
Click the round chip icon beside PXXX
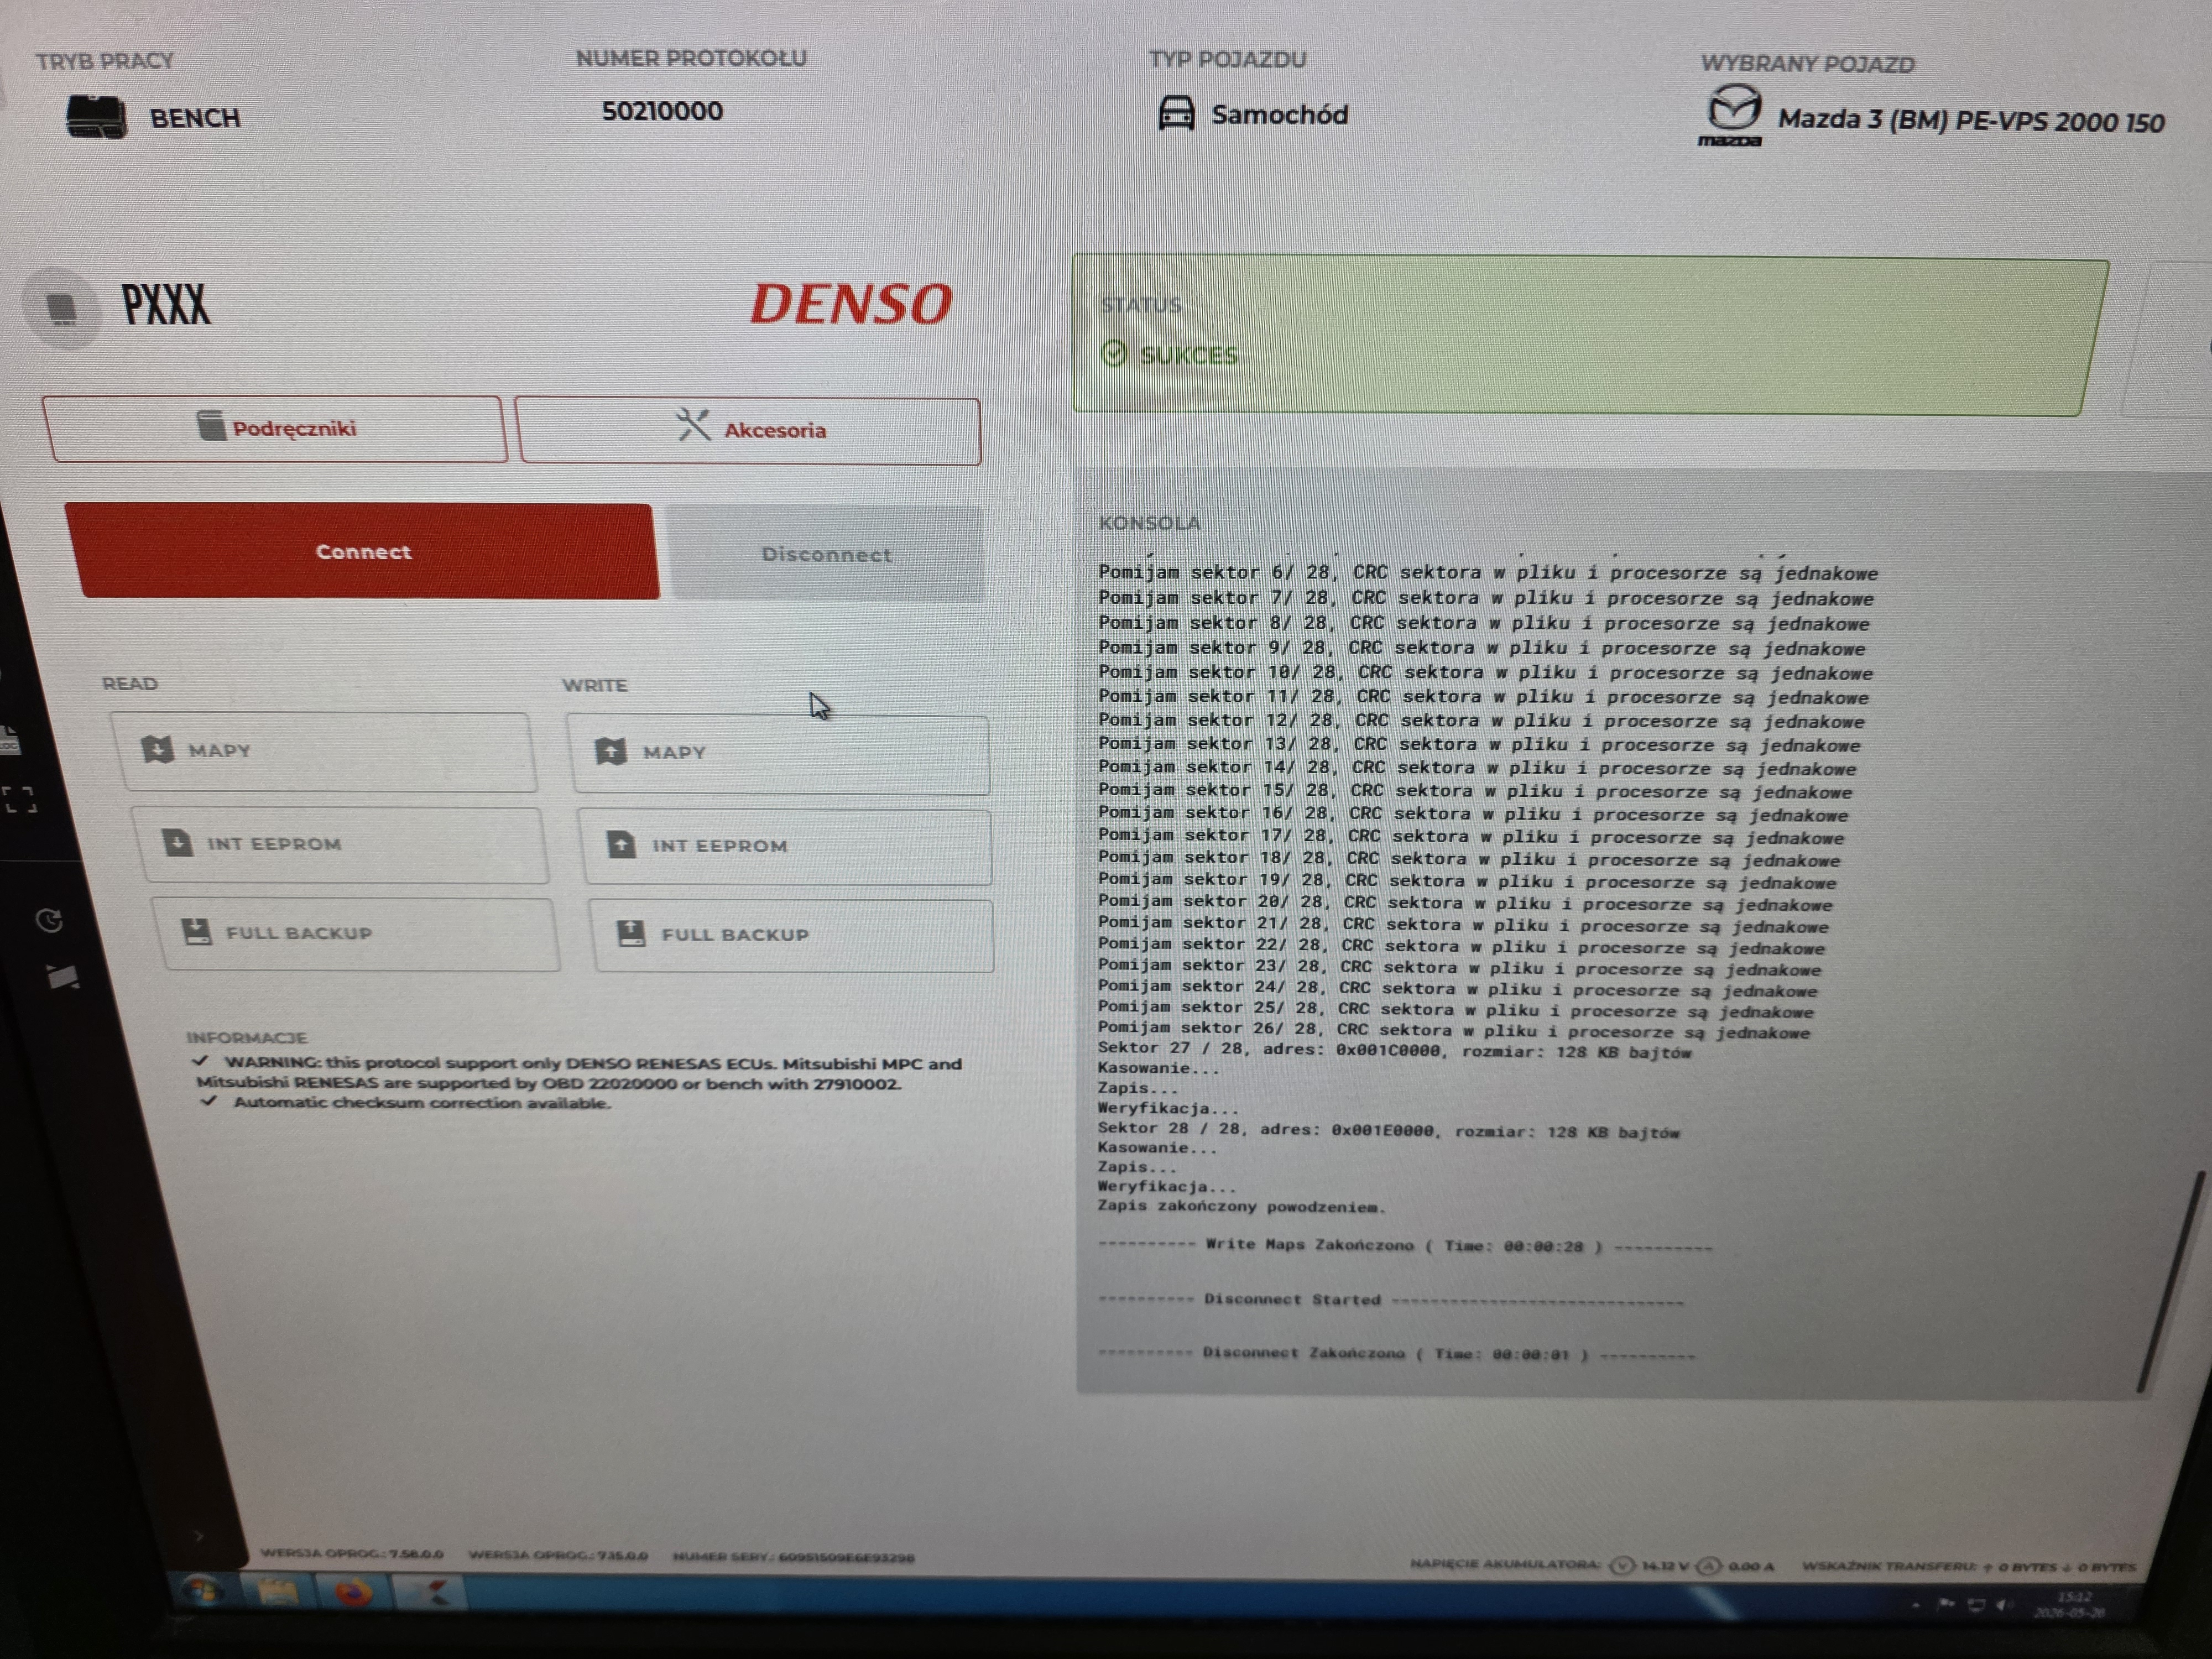point(62,308)
